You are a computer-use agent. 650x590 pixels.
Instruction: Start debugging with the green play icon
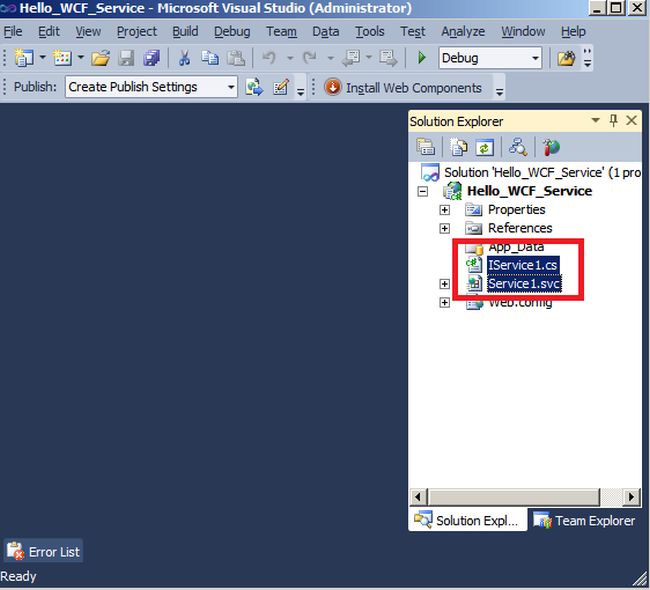coord(422,58)
